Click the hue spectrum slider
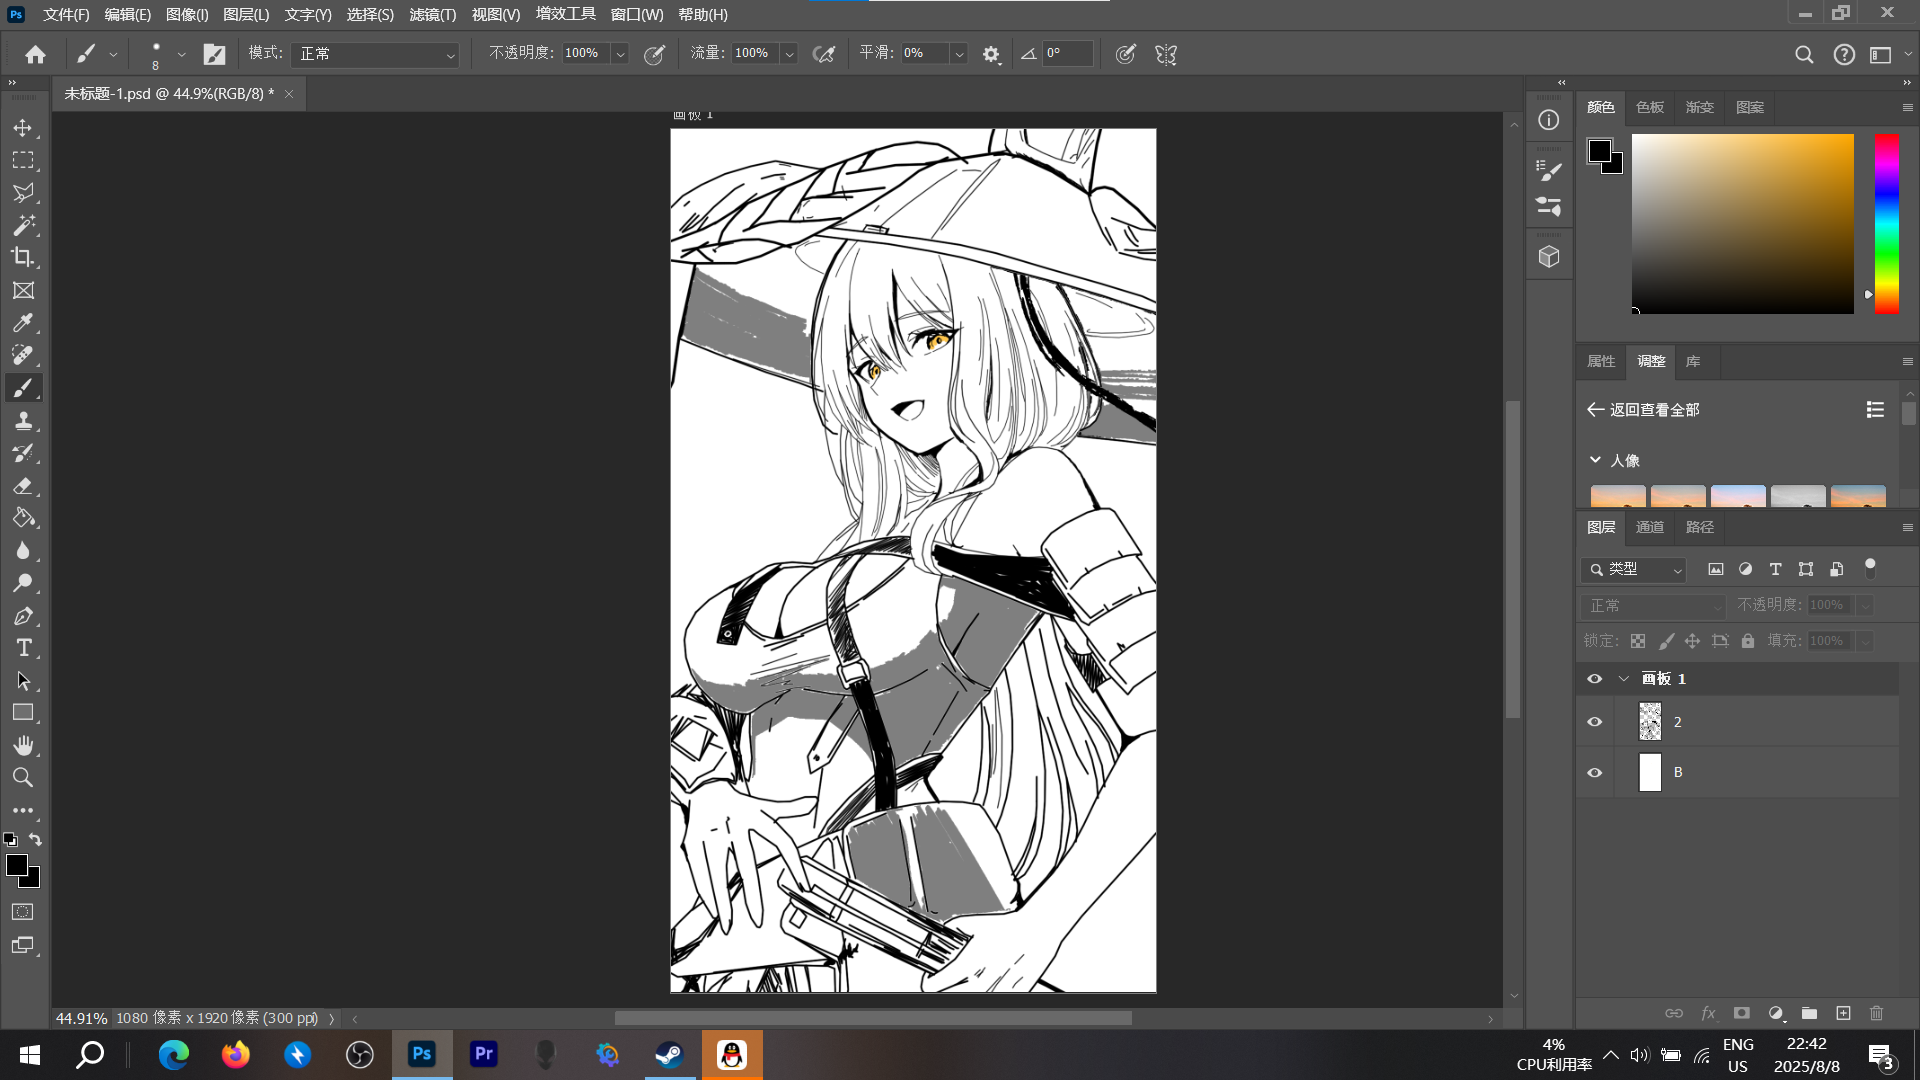 pos(1886,224)
